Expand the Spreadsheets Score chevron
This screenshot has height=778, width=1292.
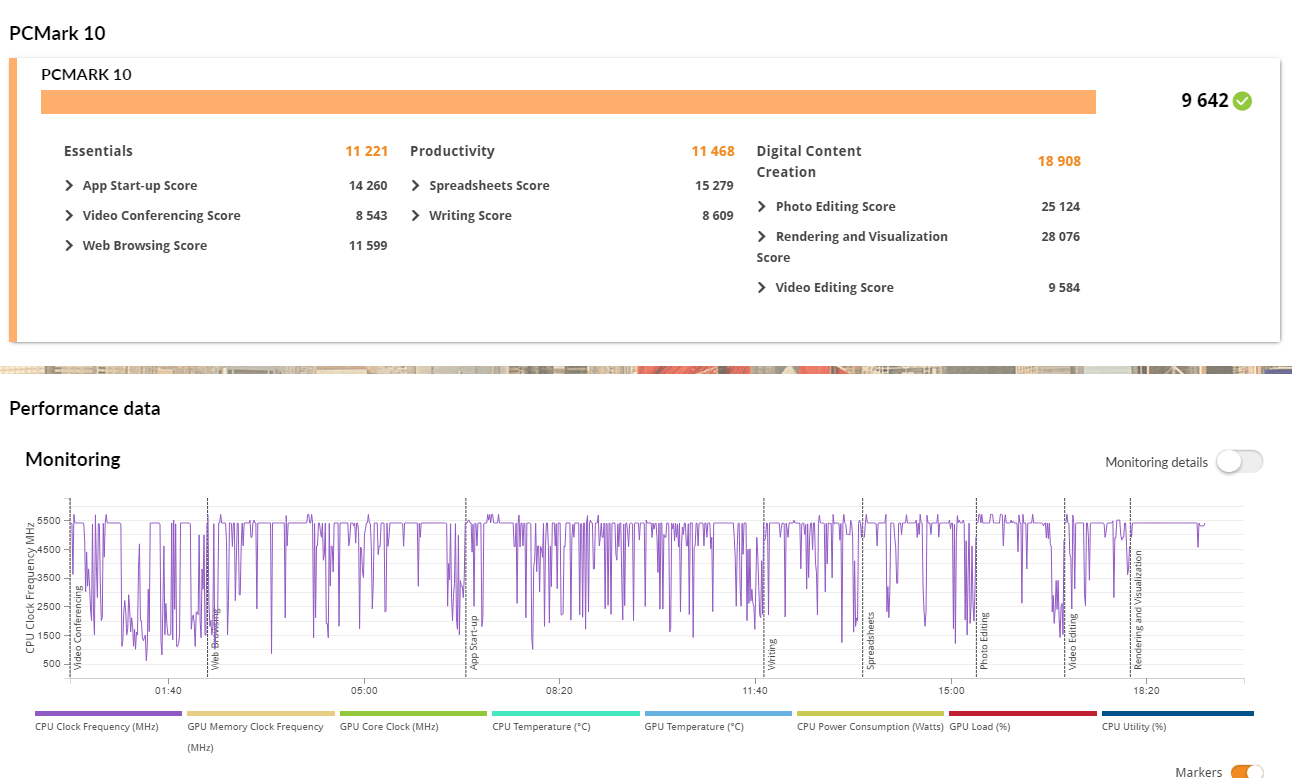(416, 186)
